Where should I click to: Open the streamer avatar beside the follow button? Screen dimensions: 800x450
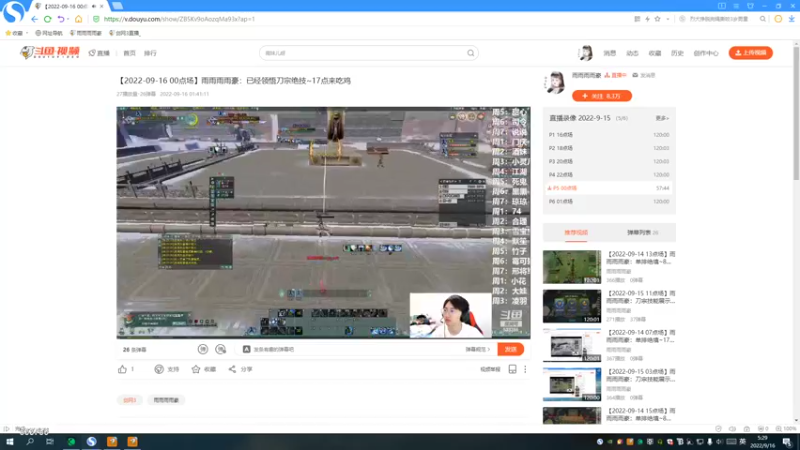tap(556, 82)
